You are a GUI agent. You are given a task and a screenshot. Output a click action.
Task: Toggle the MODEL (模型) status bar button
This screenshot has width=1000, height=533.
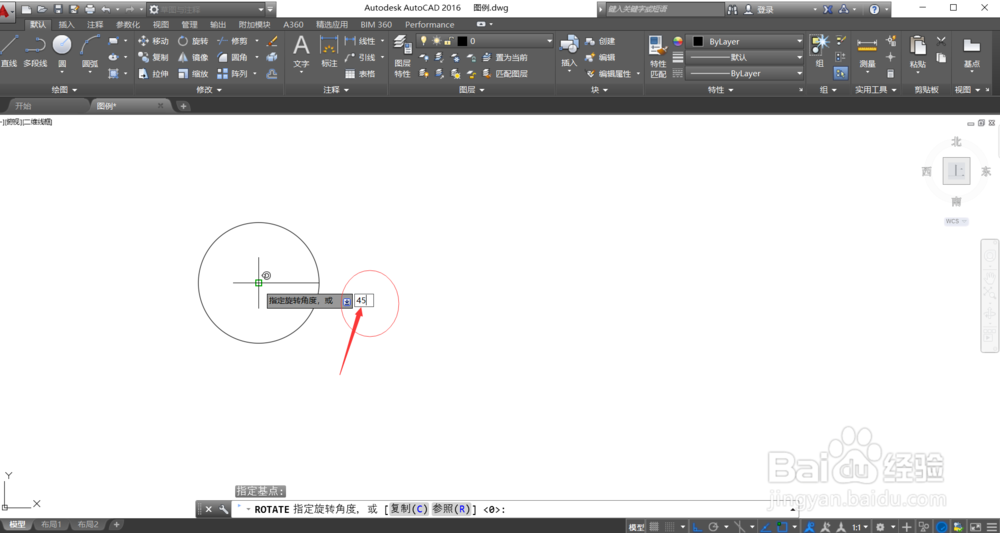(636, 527)
